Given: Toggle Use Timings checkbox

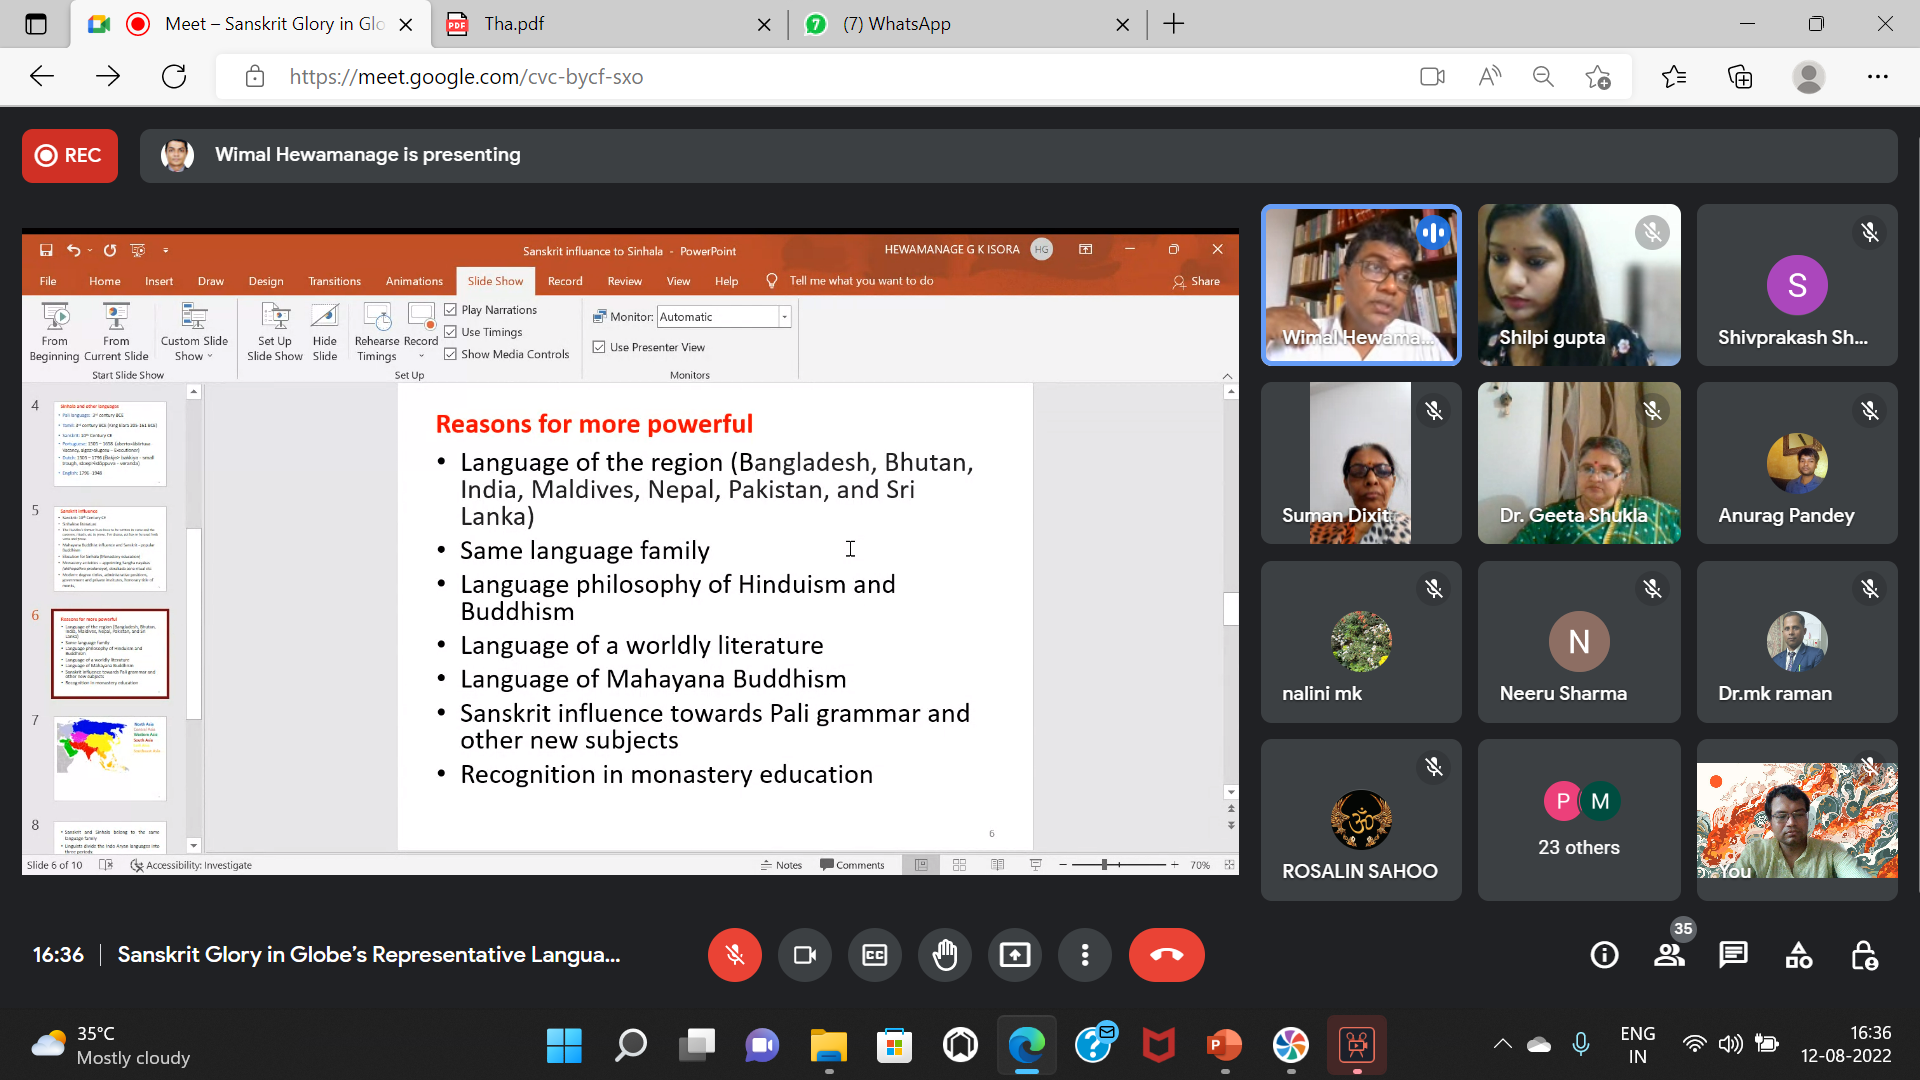Looking at the screenshot, I should point(451,332).
